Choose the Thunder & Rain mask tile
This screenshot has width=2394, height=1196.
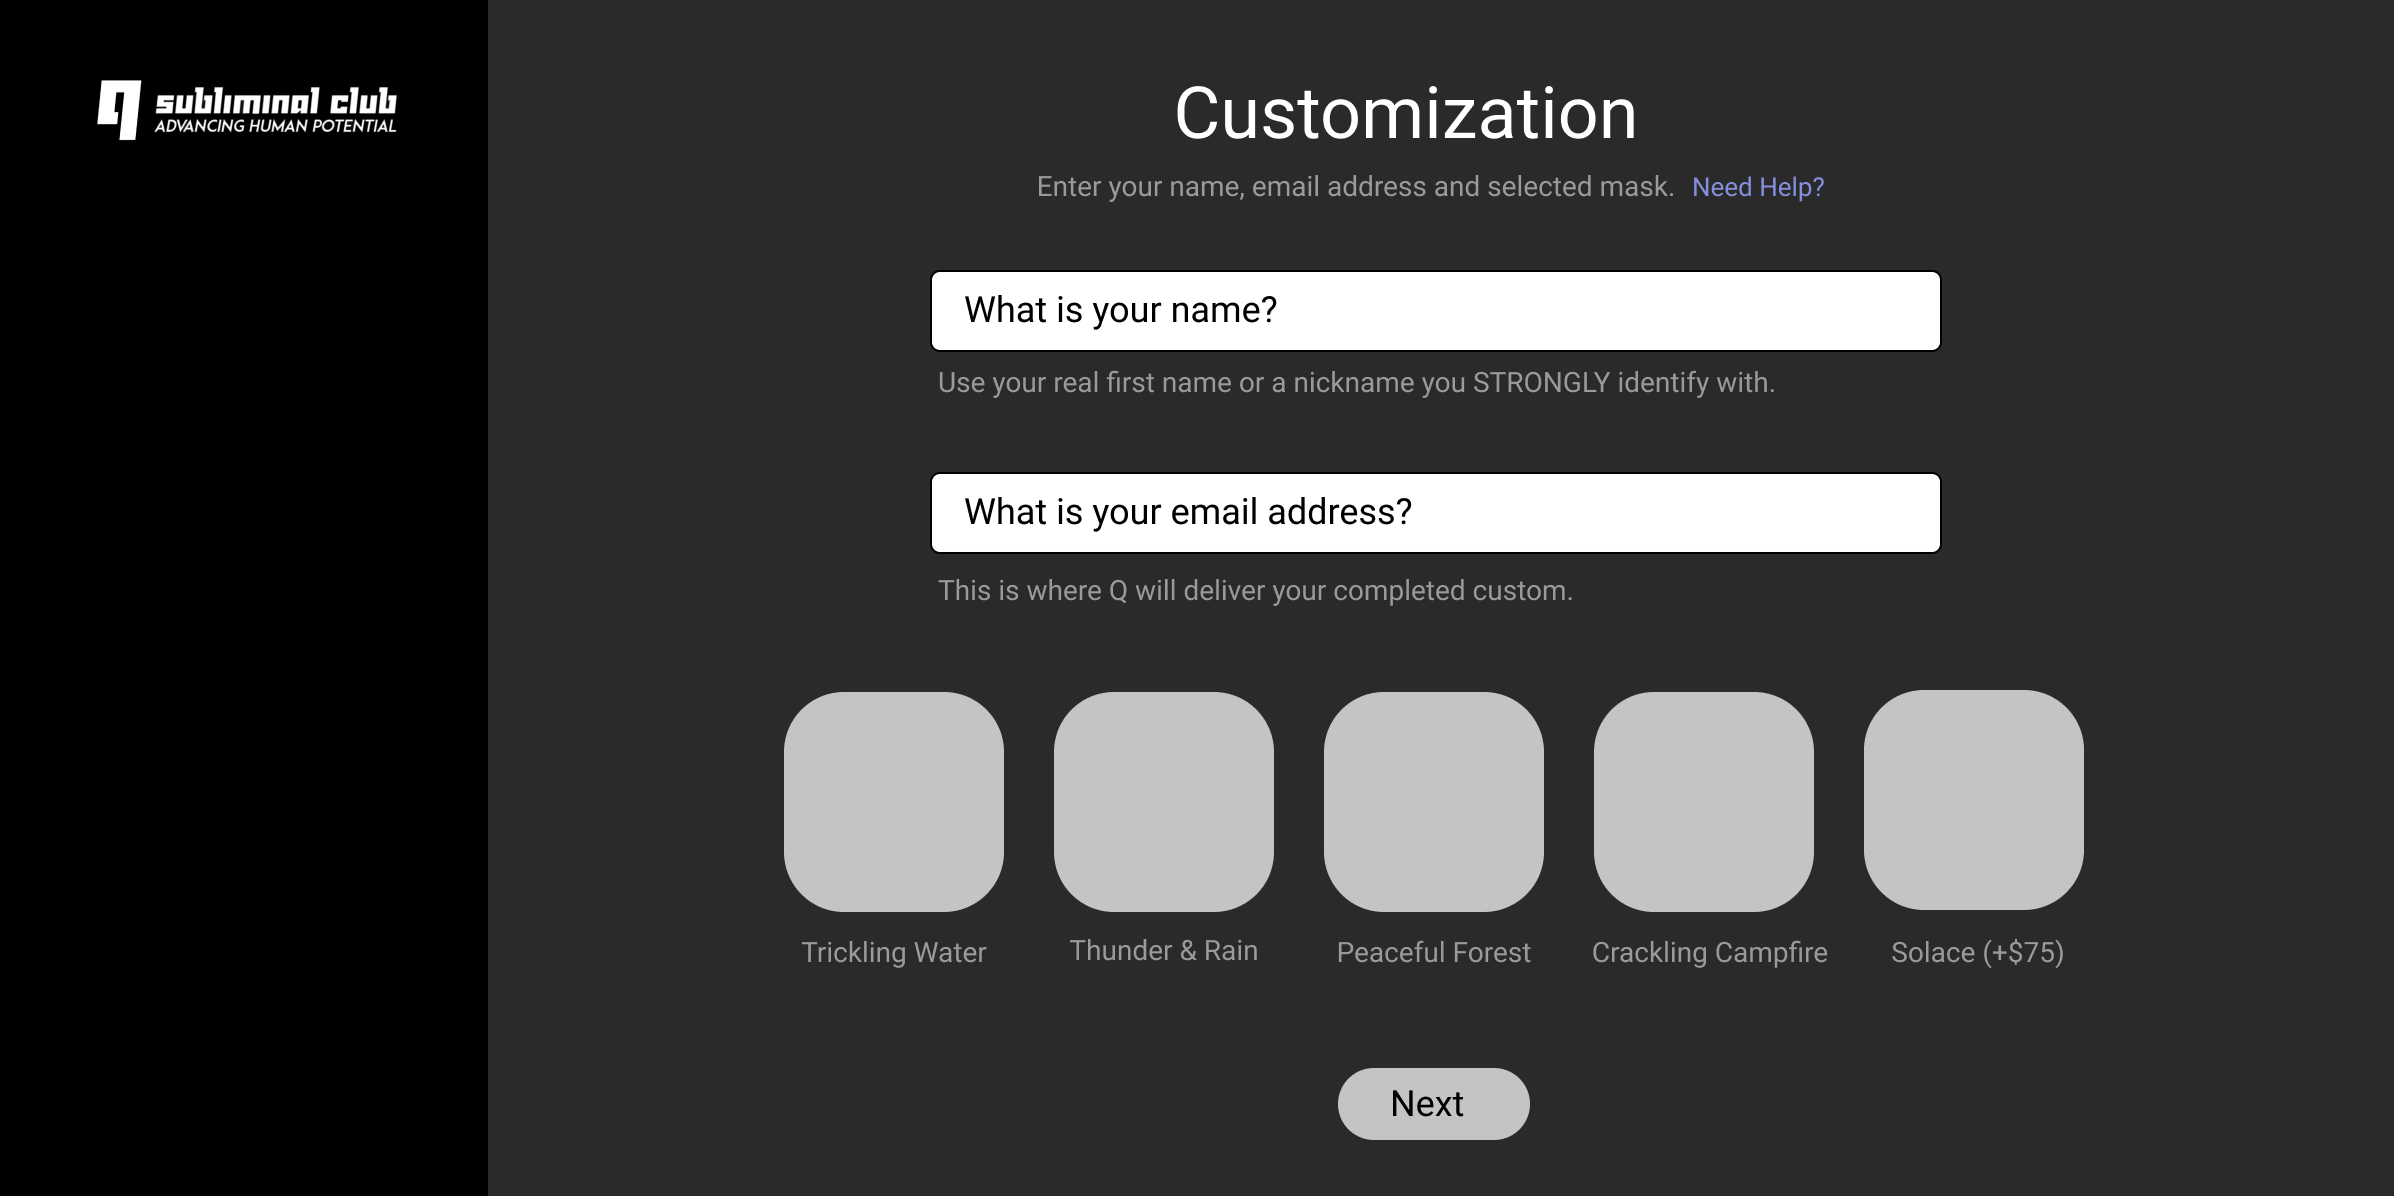[x=1163, y=801]
